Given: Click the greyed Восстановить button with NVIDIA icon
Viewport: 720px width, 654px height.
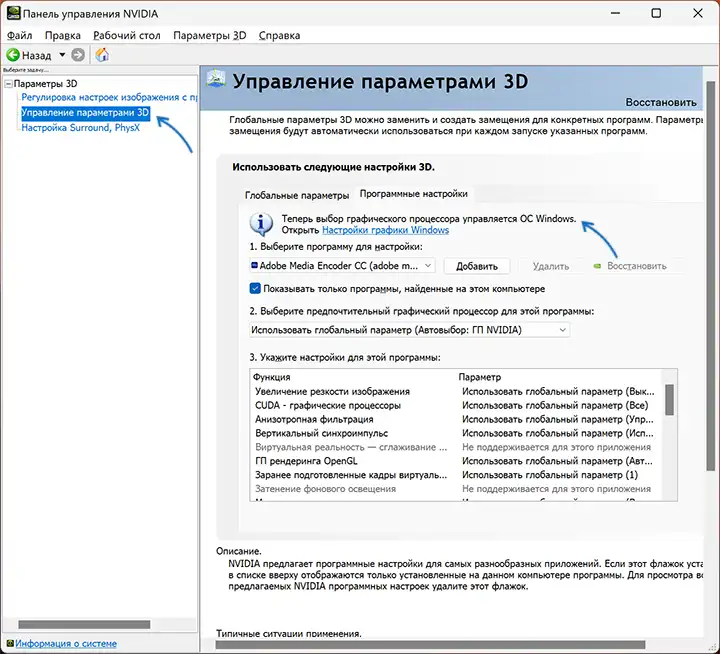Looking at the screenshot, I should (x=636, y=266).
